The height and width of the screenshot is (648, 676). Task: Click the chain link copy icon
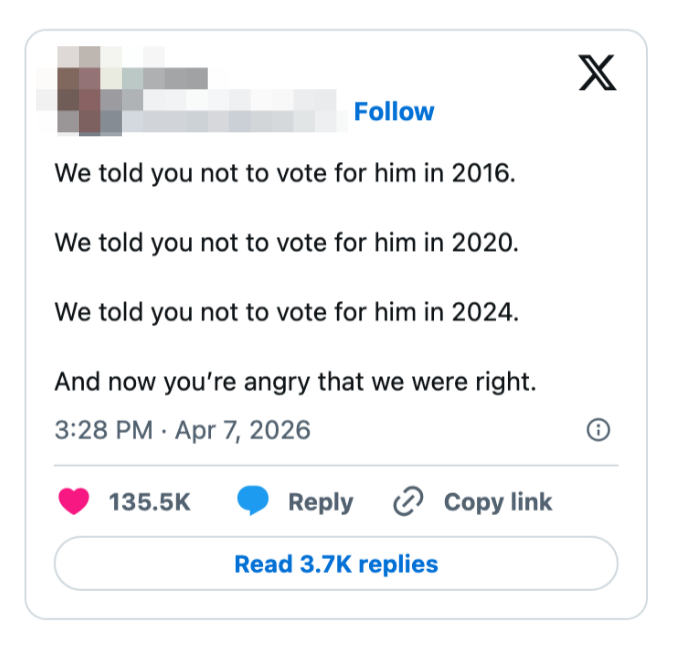pyautogui.click(x=408, y=501)
